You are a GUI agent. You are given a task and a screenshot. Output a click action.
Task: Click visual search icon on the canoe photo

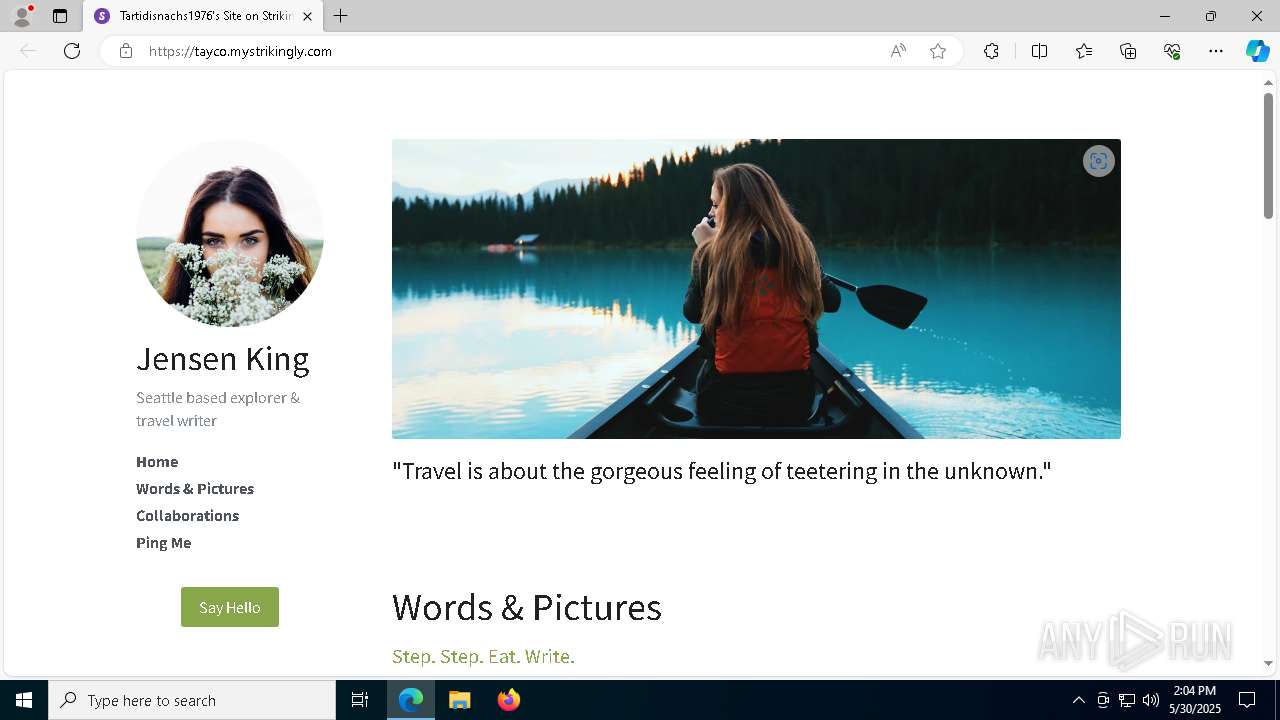pos(1099,161)
